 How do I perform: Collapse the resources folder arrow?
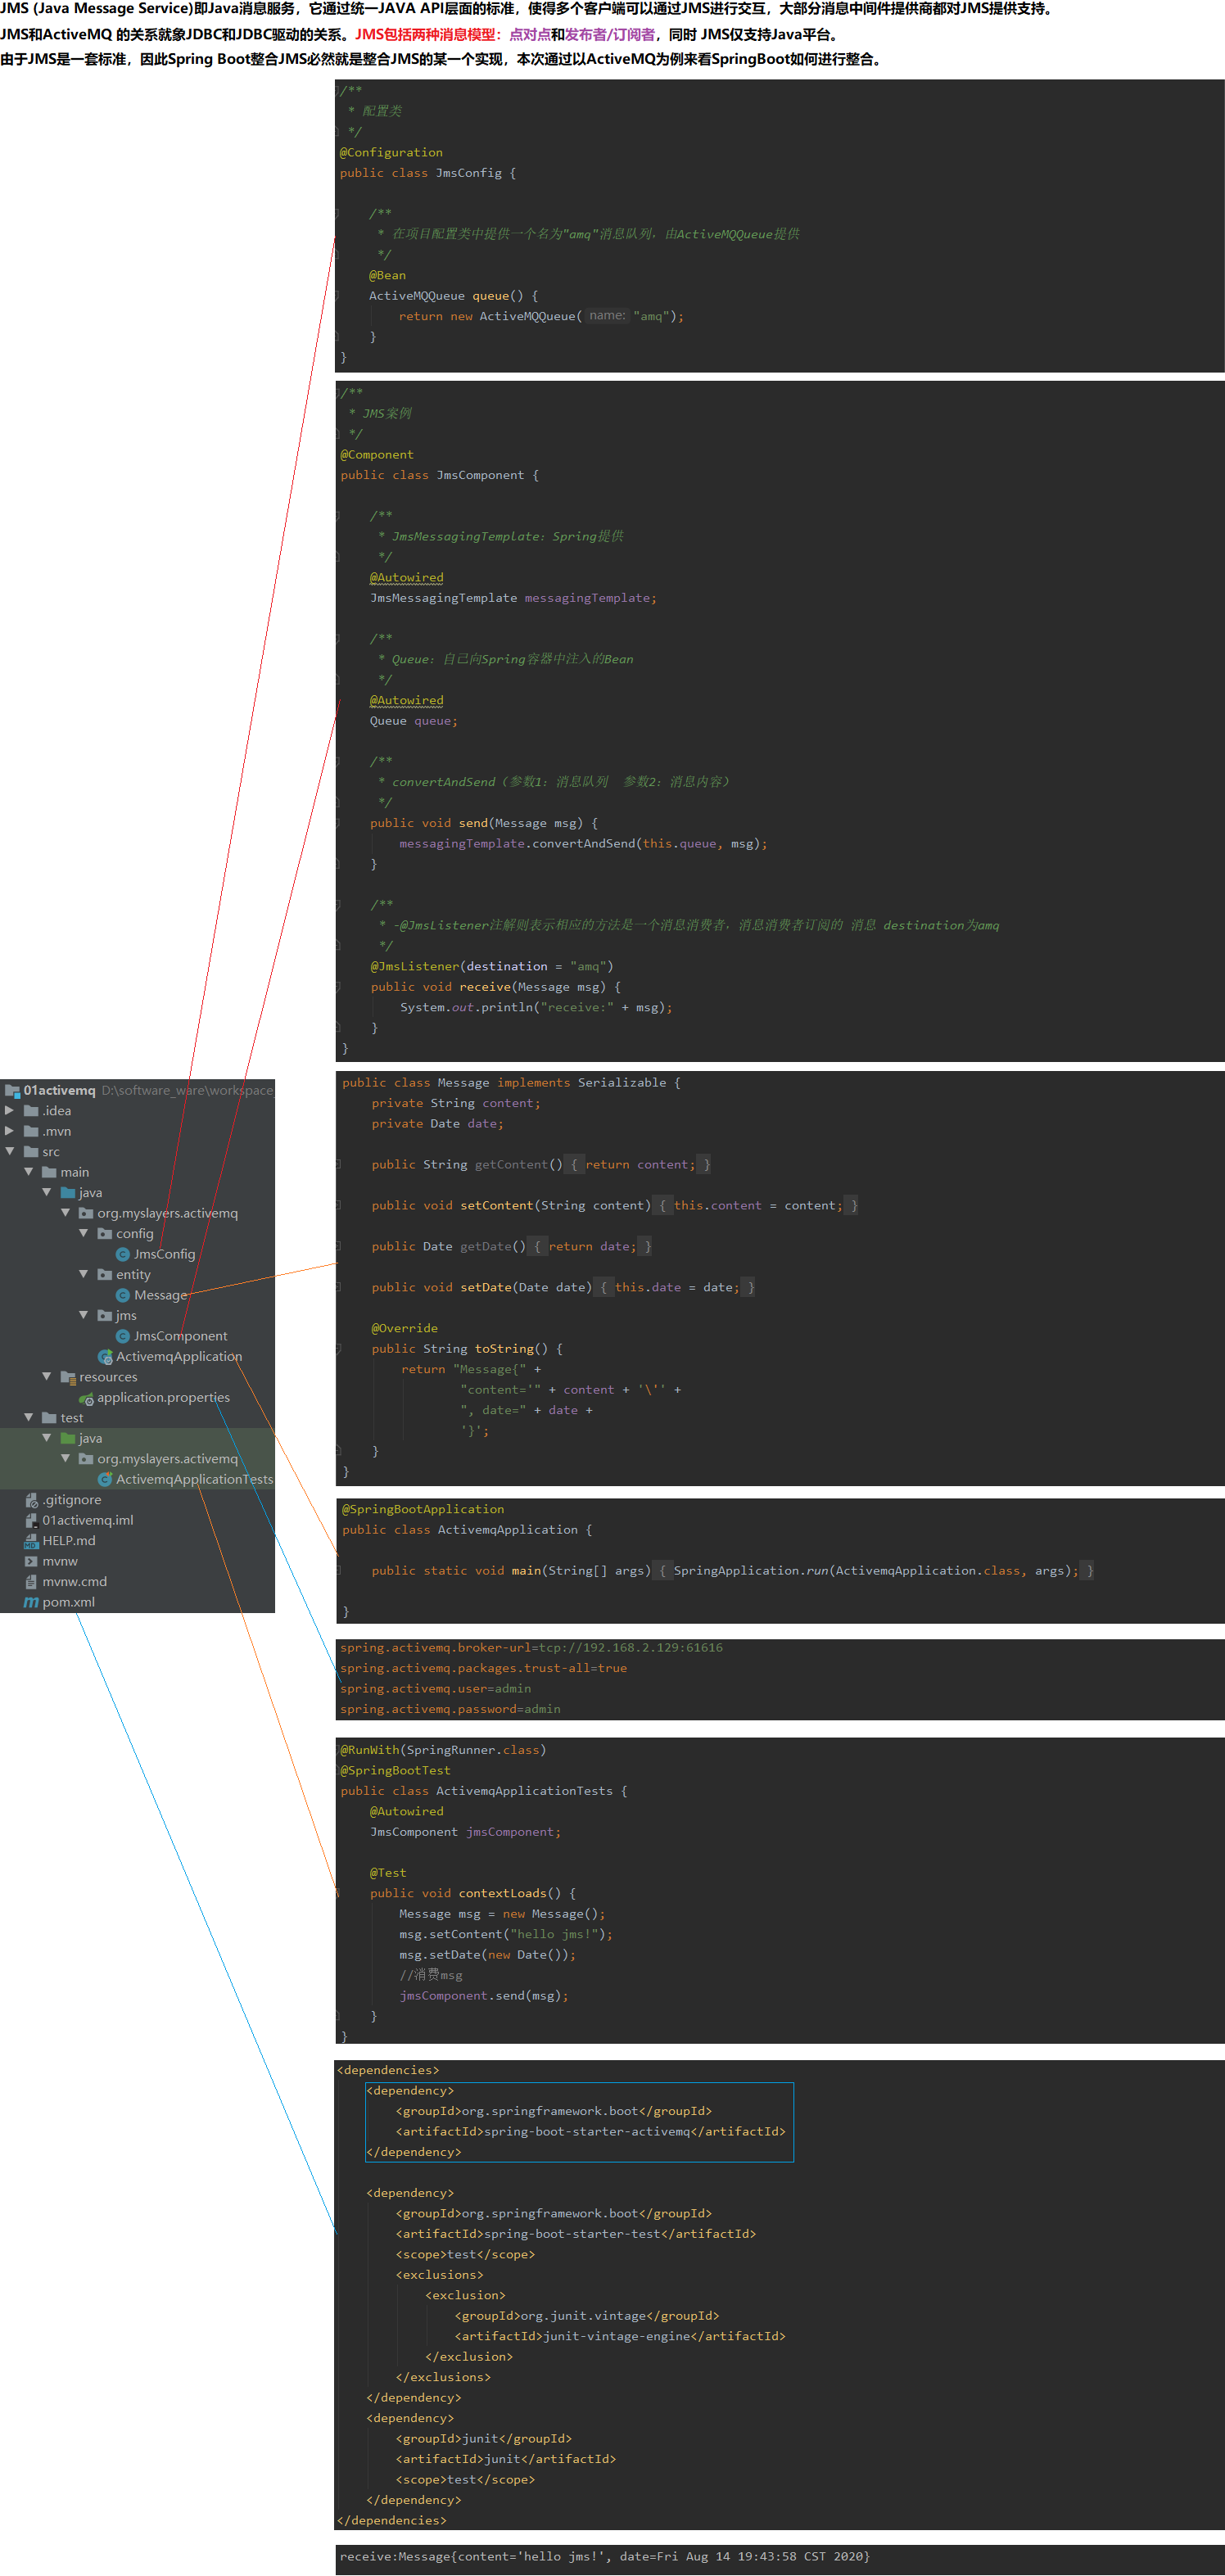(x=47, y=1377)
